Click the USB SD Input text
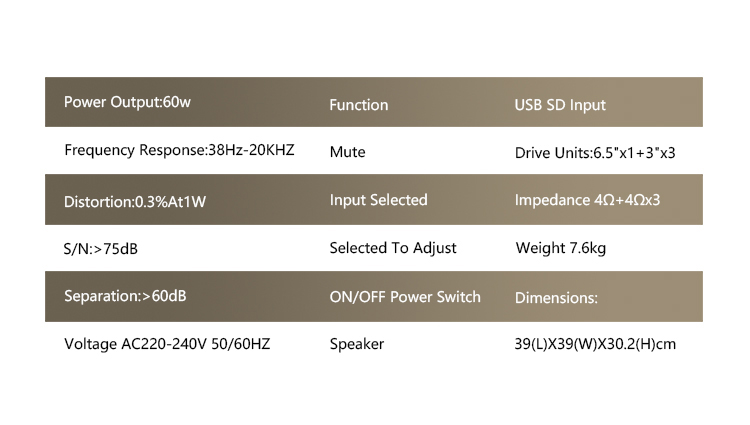Screen dimensions: 750x425 (x=560, y=106)
